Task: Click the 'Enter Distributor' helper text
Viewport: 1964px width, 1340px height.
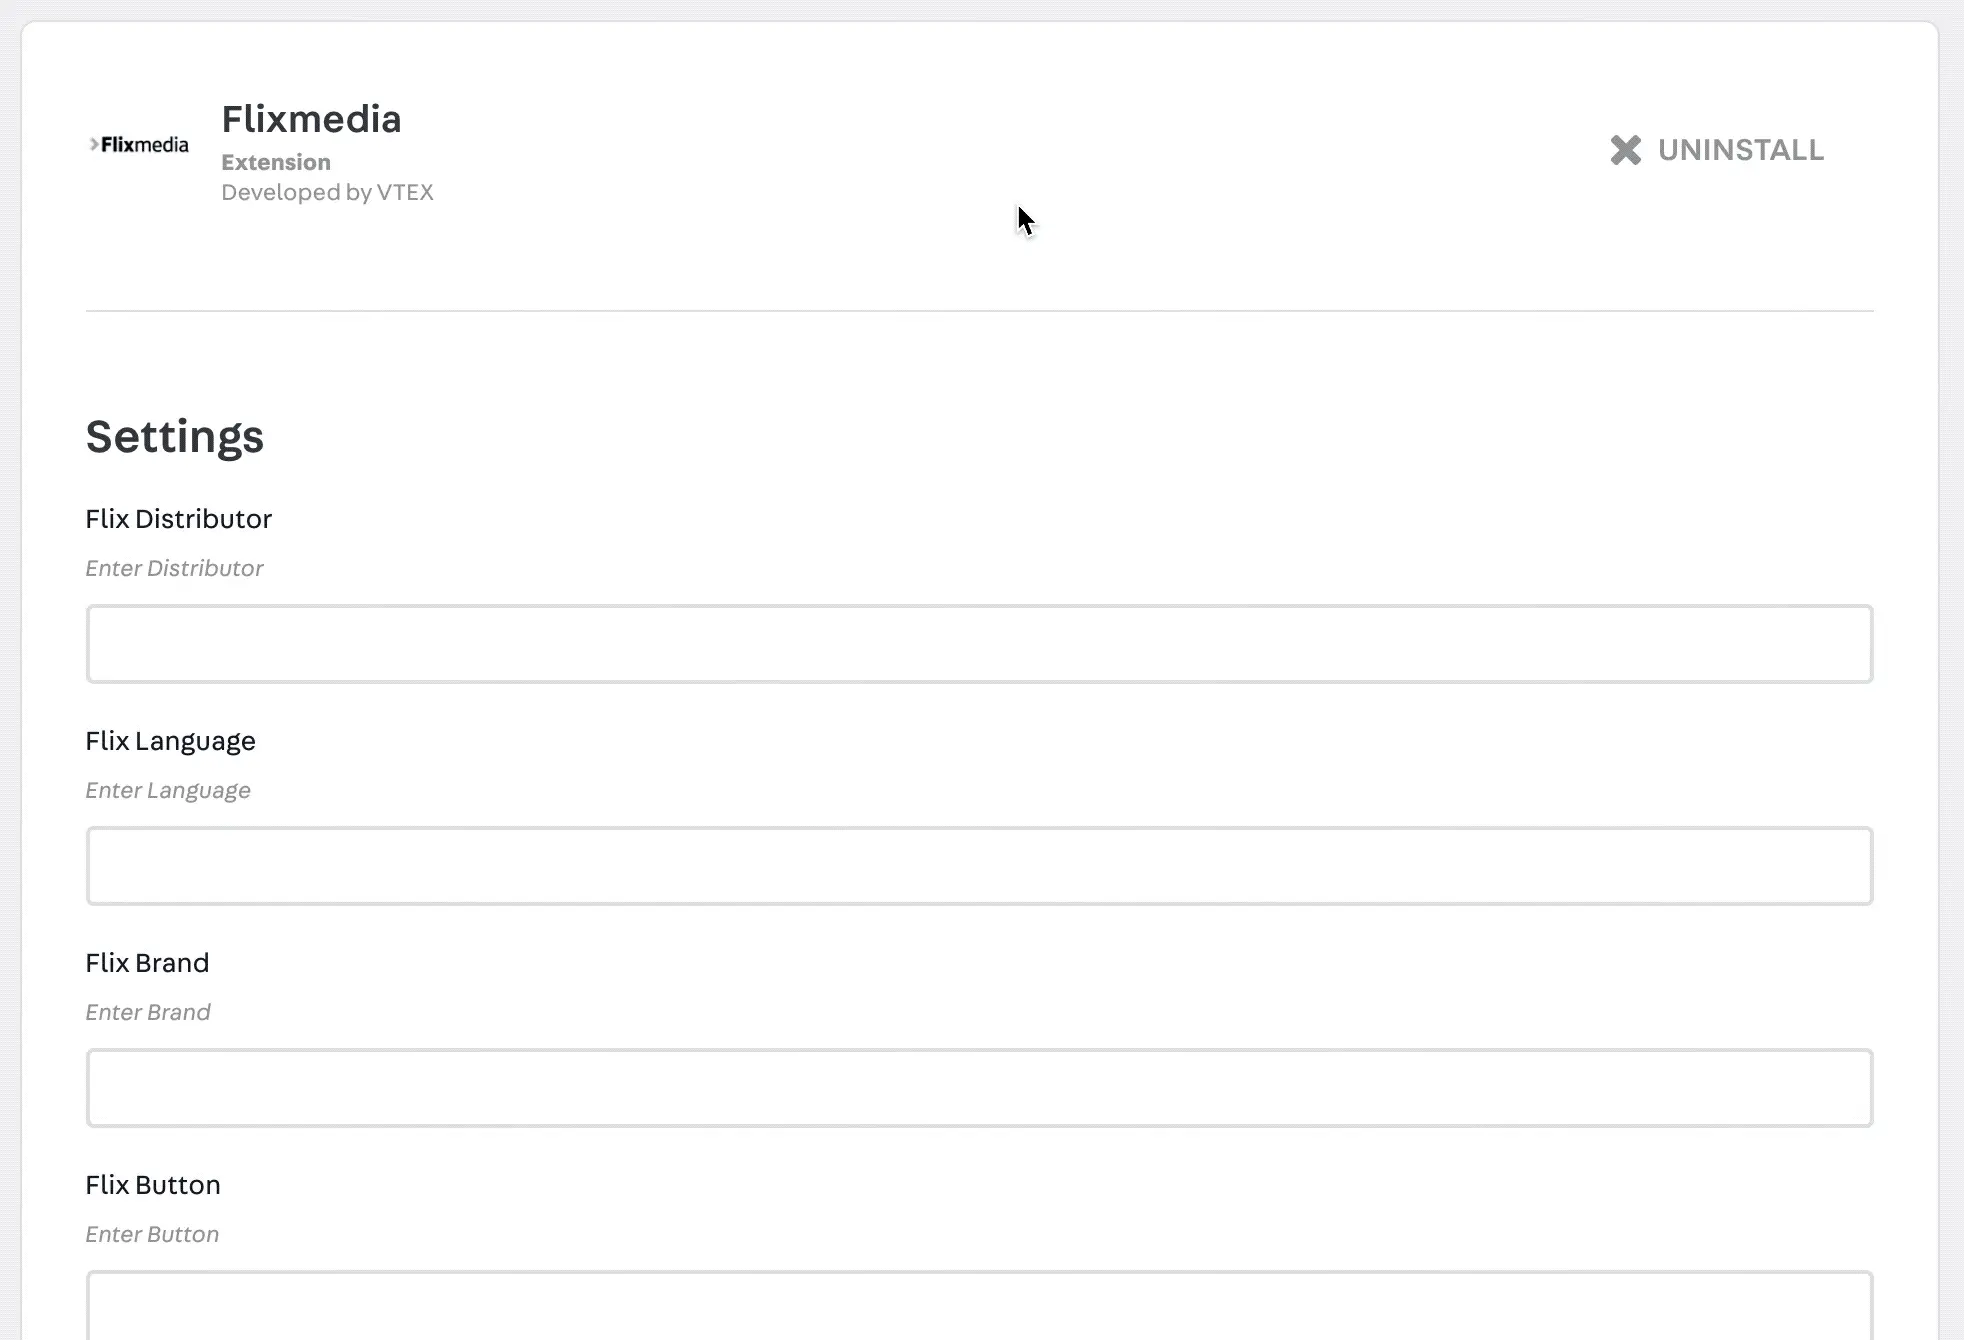Action: click(174, 568)
